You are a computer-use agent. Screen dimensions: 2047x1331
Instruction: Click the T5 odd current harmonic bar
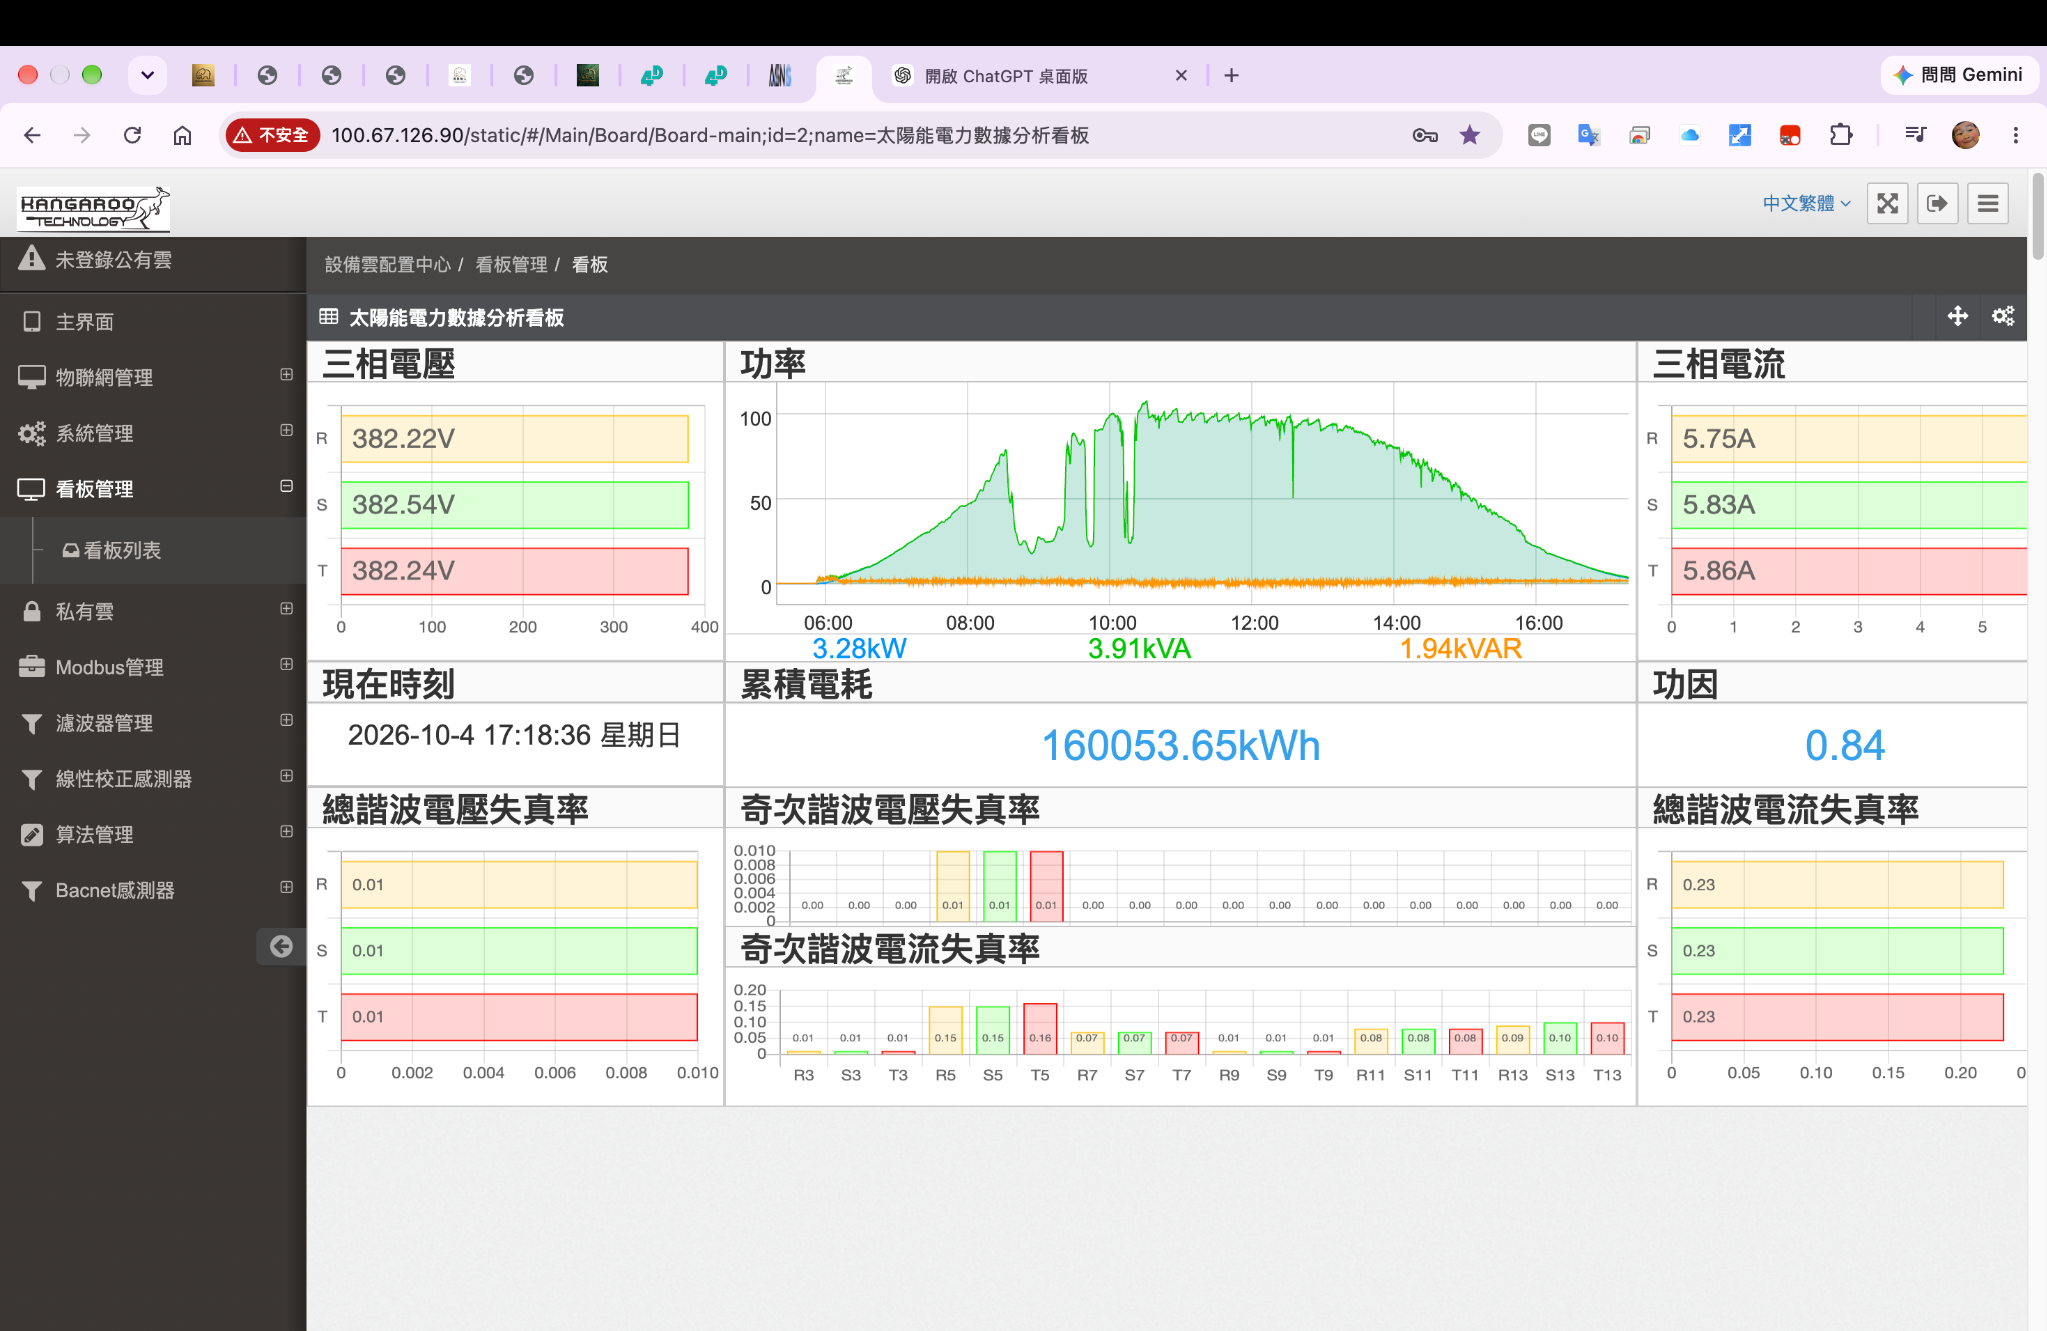[1040, 1029]
